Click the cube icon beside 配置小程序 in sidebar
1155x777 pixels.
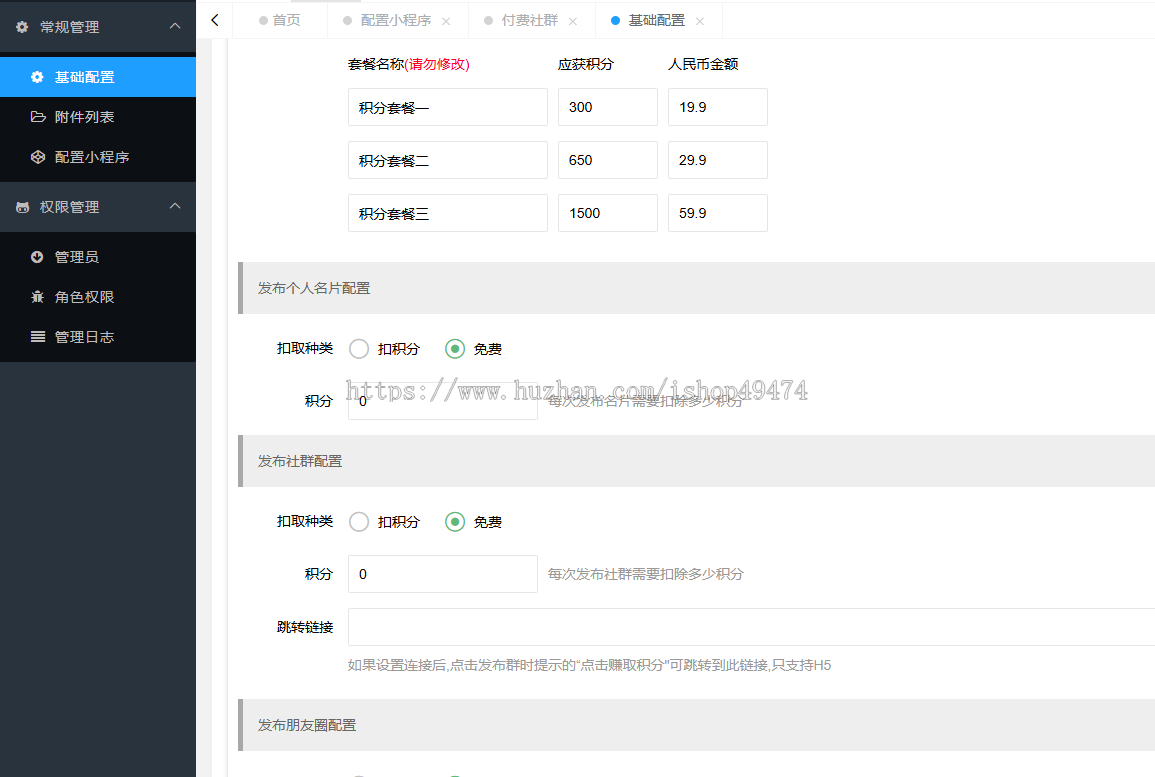38,157
